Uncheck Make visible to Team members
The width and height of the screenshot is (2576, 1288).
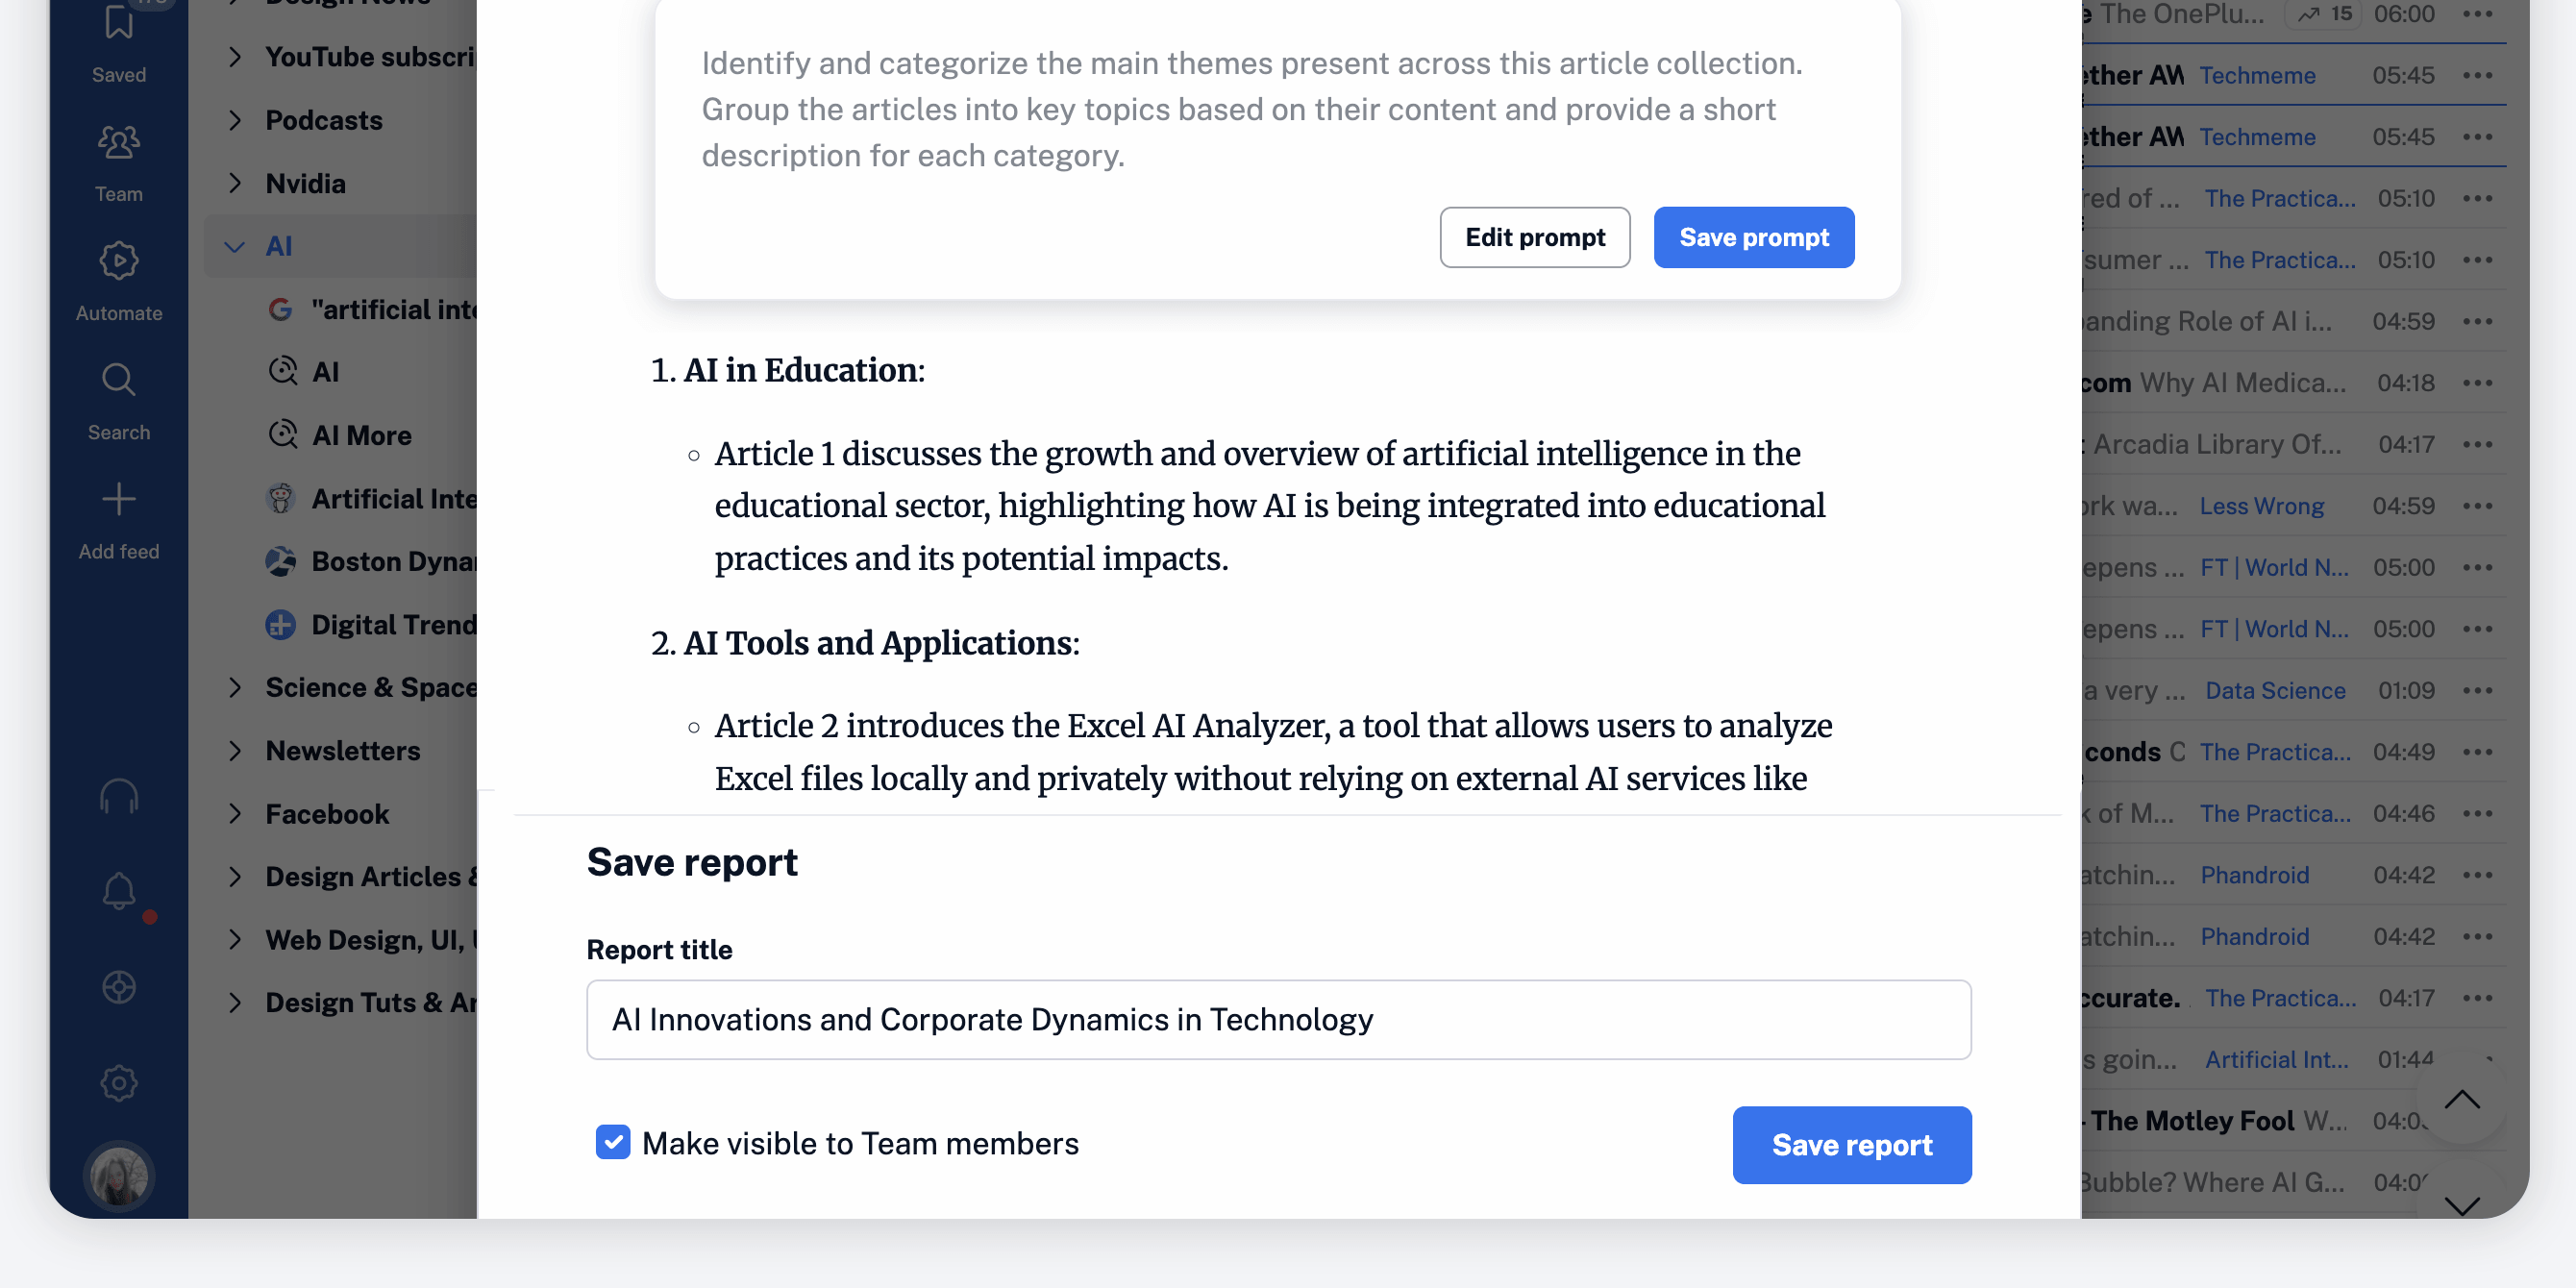click(x=612, y=1142)
